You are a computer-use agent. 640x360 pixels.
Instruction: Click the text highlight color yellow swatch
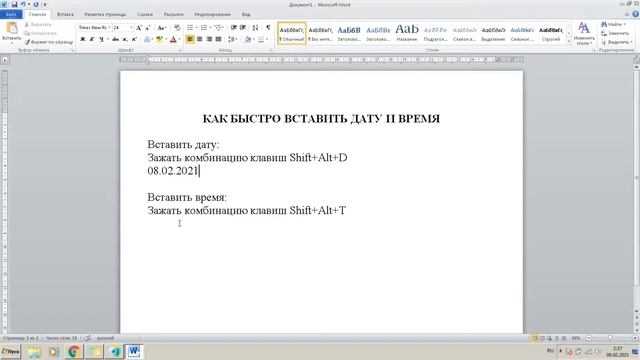click(x=160, y=39)
